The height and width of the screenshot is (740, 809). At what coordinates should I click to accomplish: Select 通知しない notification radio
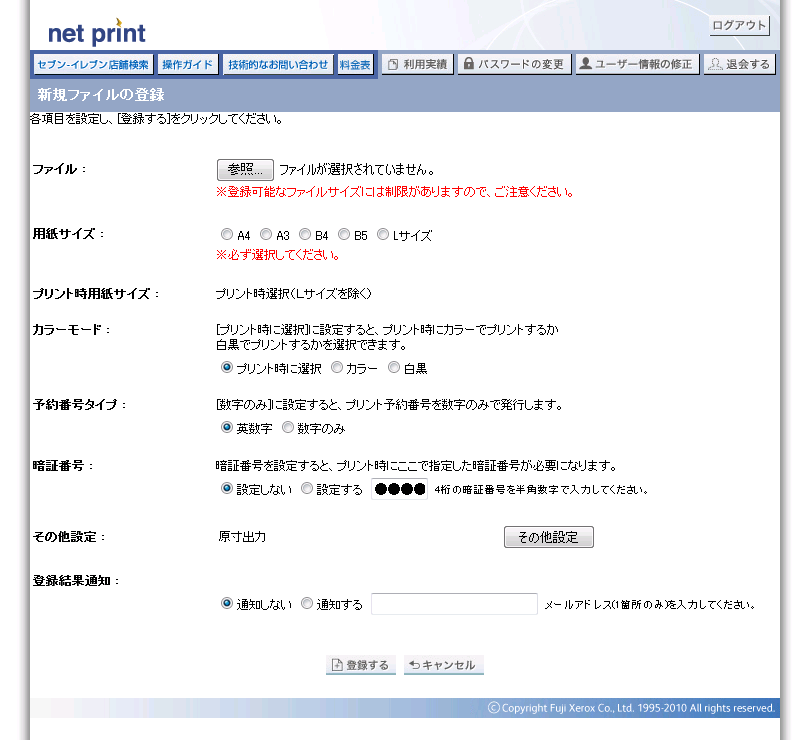pyautogui.click(x=226, y=603)
